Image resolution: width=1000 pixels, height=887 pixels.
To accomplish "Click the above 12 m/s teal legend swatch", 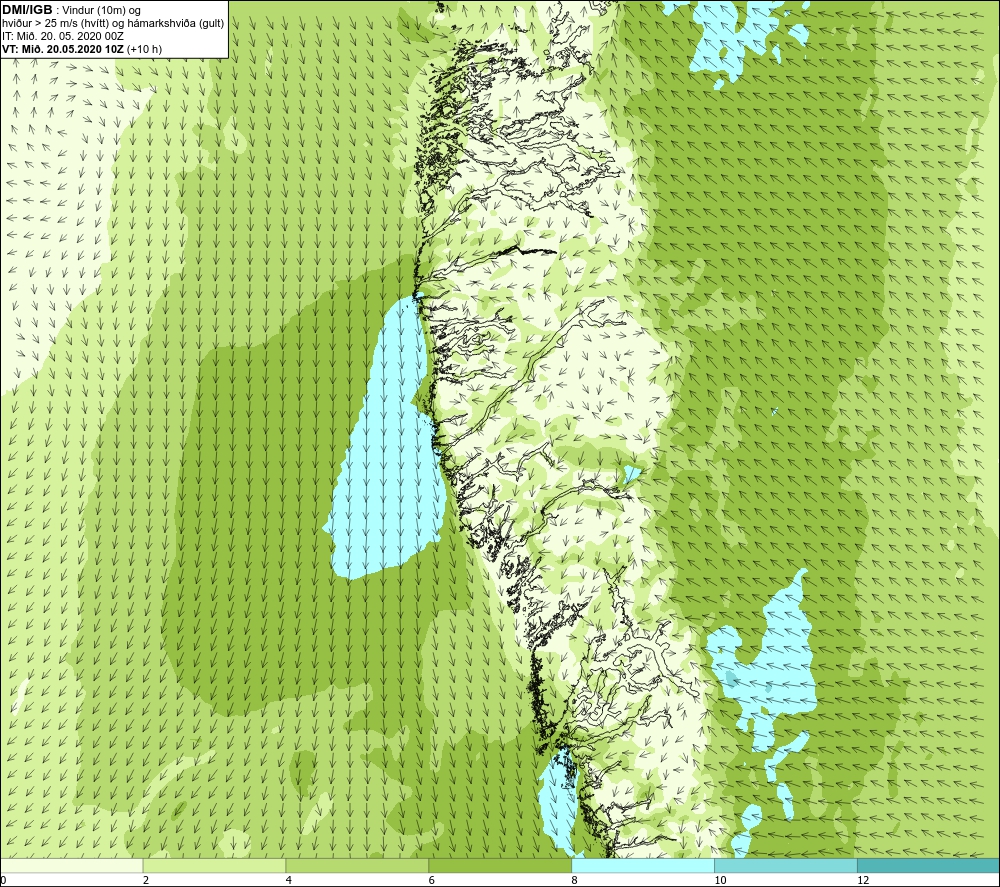I will (x=929, y=865).
